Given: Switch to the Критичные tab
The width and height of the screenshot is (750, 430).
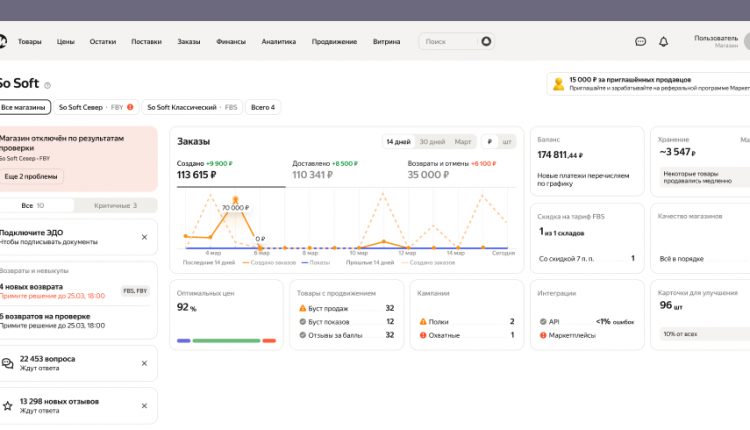Looking at the screenshot, I should [115, 205].
